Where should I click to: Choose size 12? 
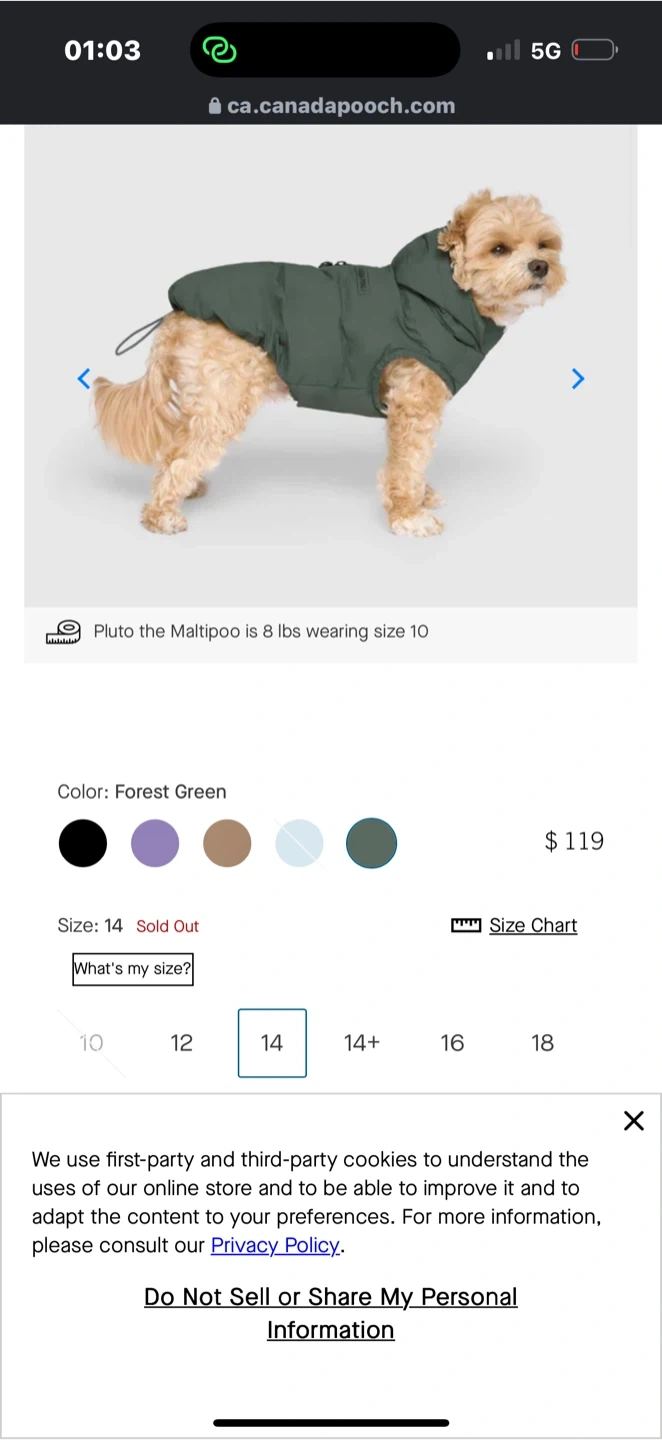click(181, 1043)
